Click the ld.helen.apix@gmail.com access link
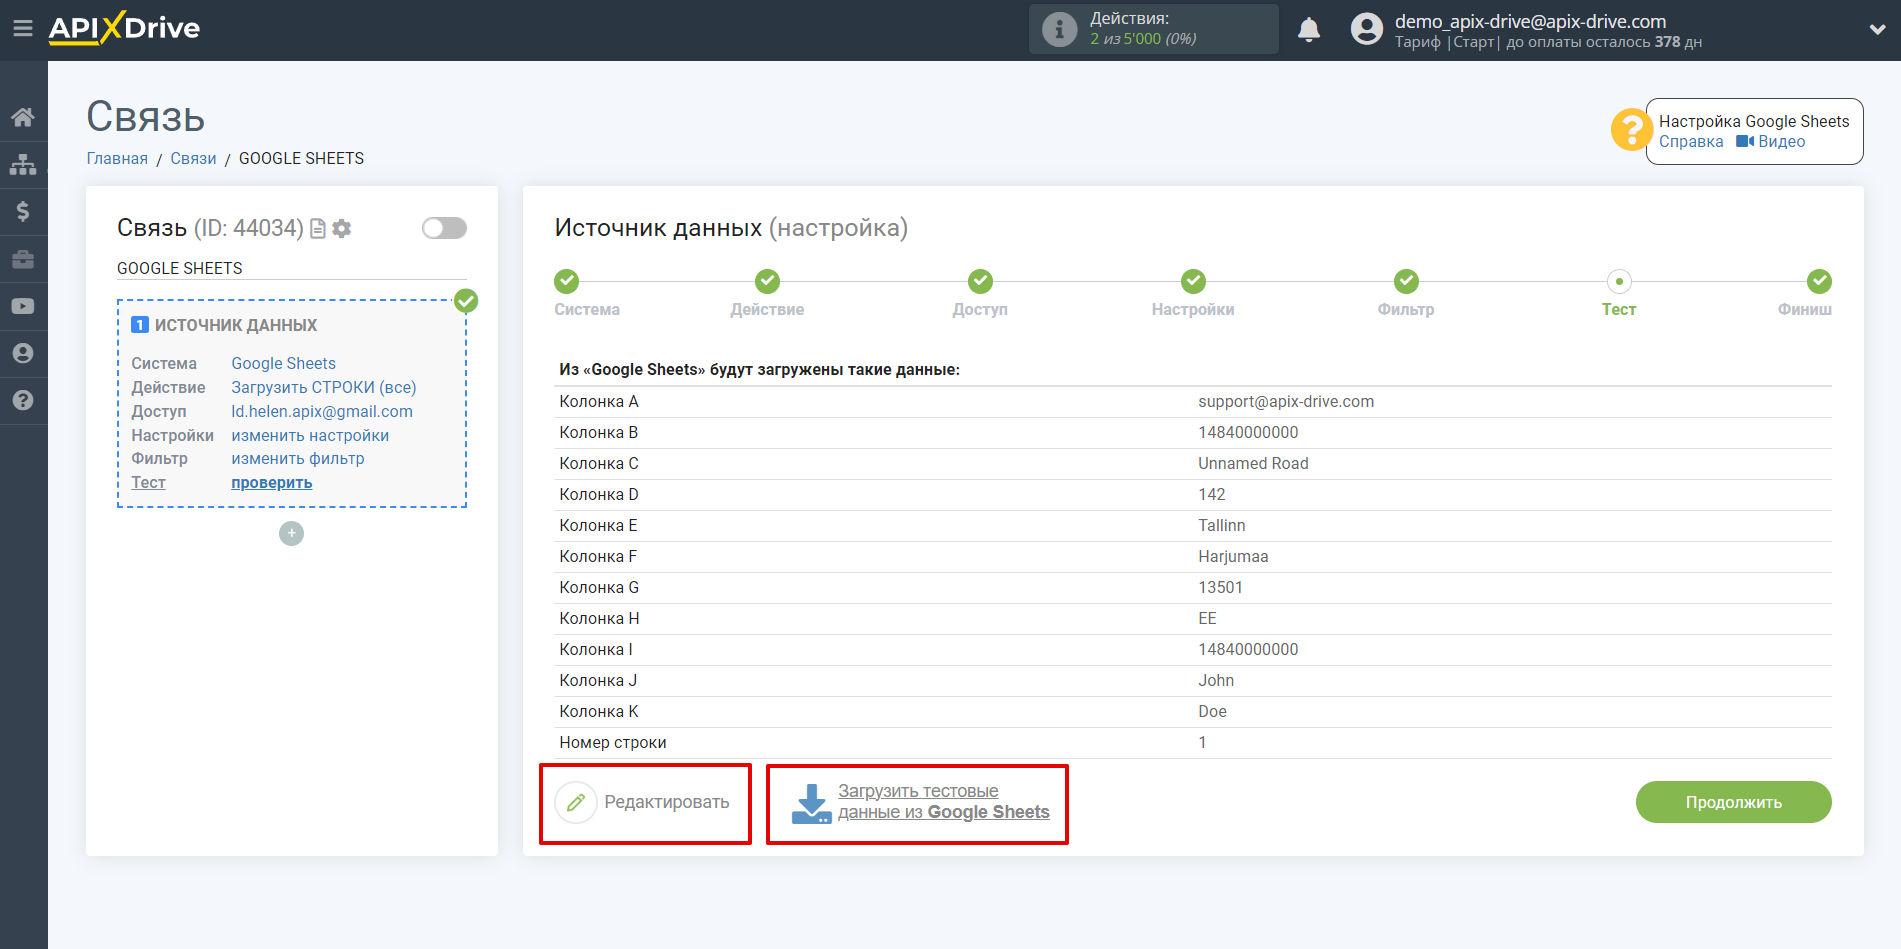This screenshot has width=1901, height=949. [x=322, y=411]
